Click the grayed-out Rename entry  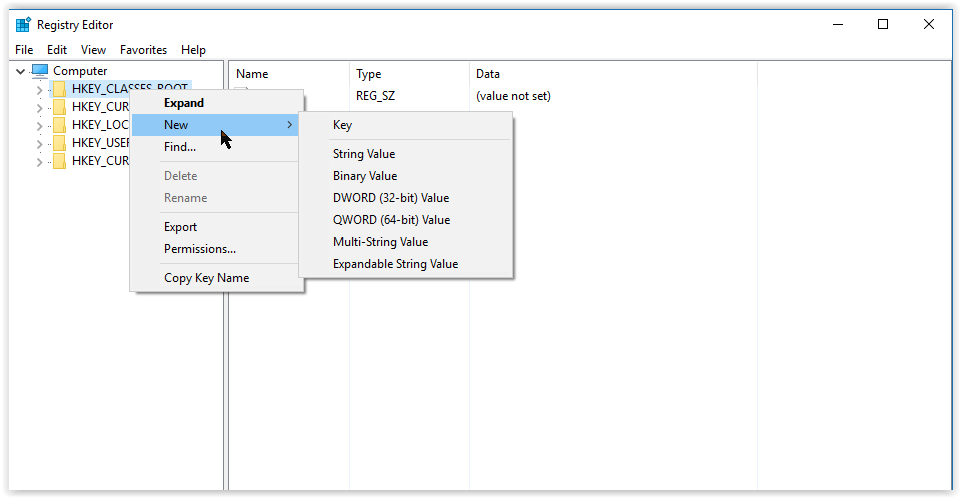click(217, 198)
